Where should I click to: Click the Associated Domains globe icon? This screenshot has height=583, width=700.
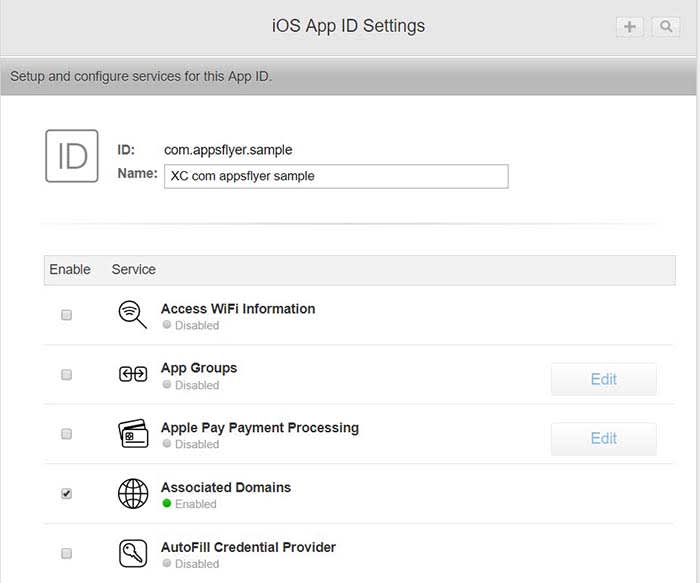point(133,494)
